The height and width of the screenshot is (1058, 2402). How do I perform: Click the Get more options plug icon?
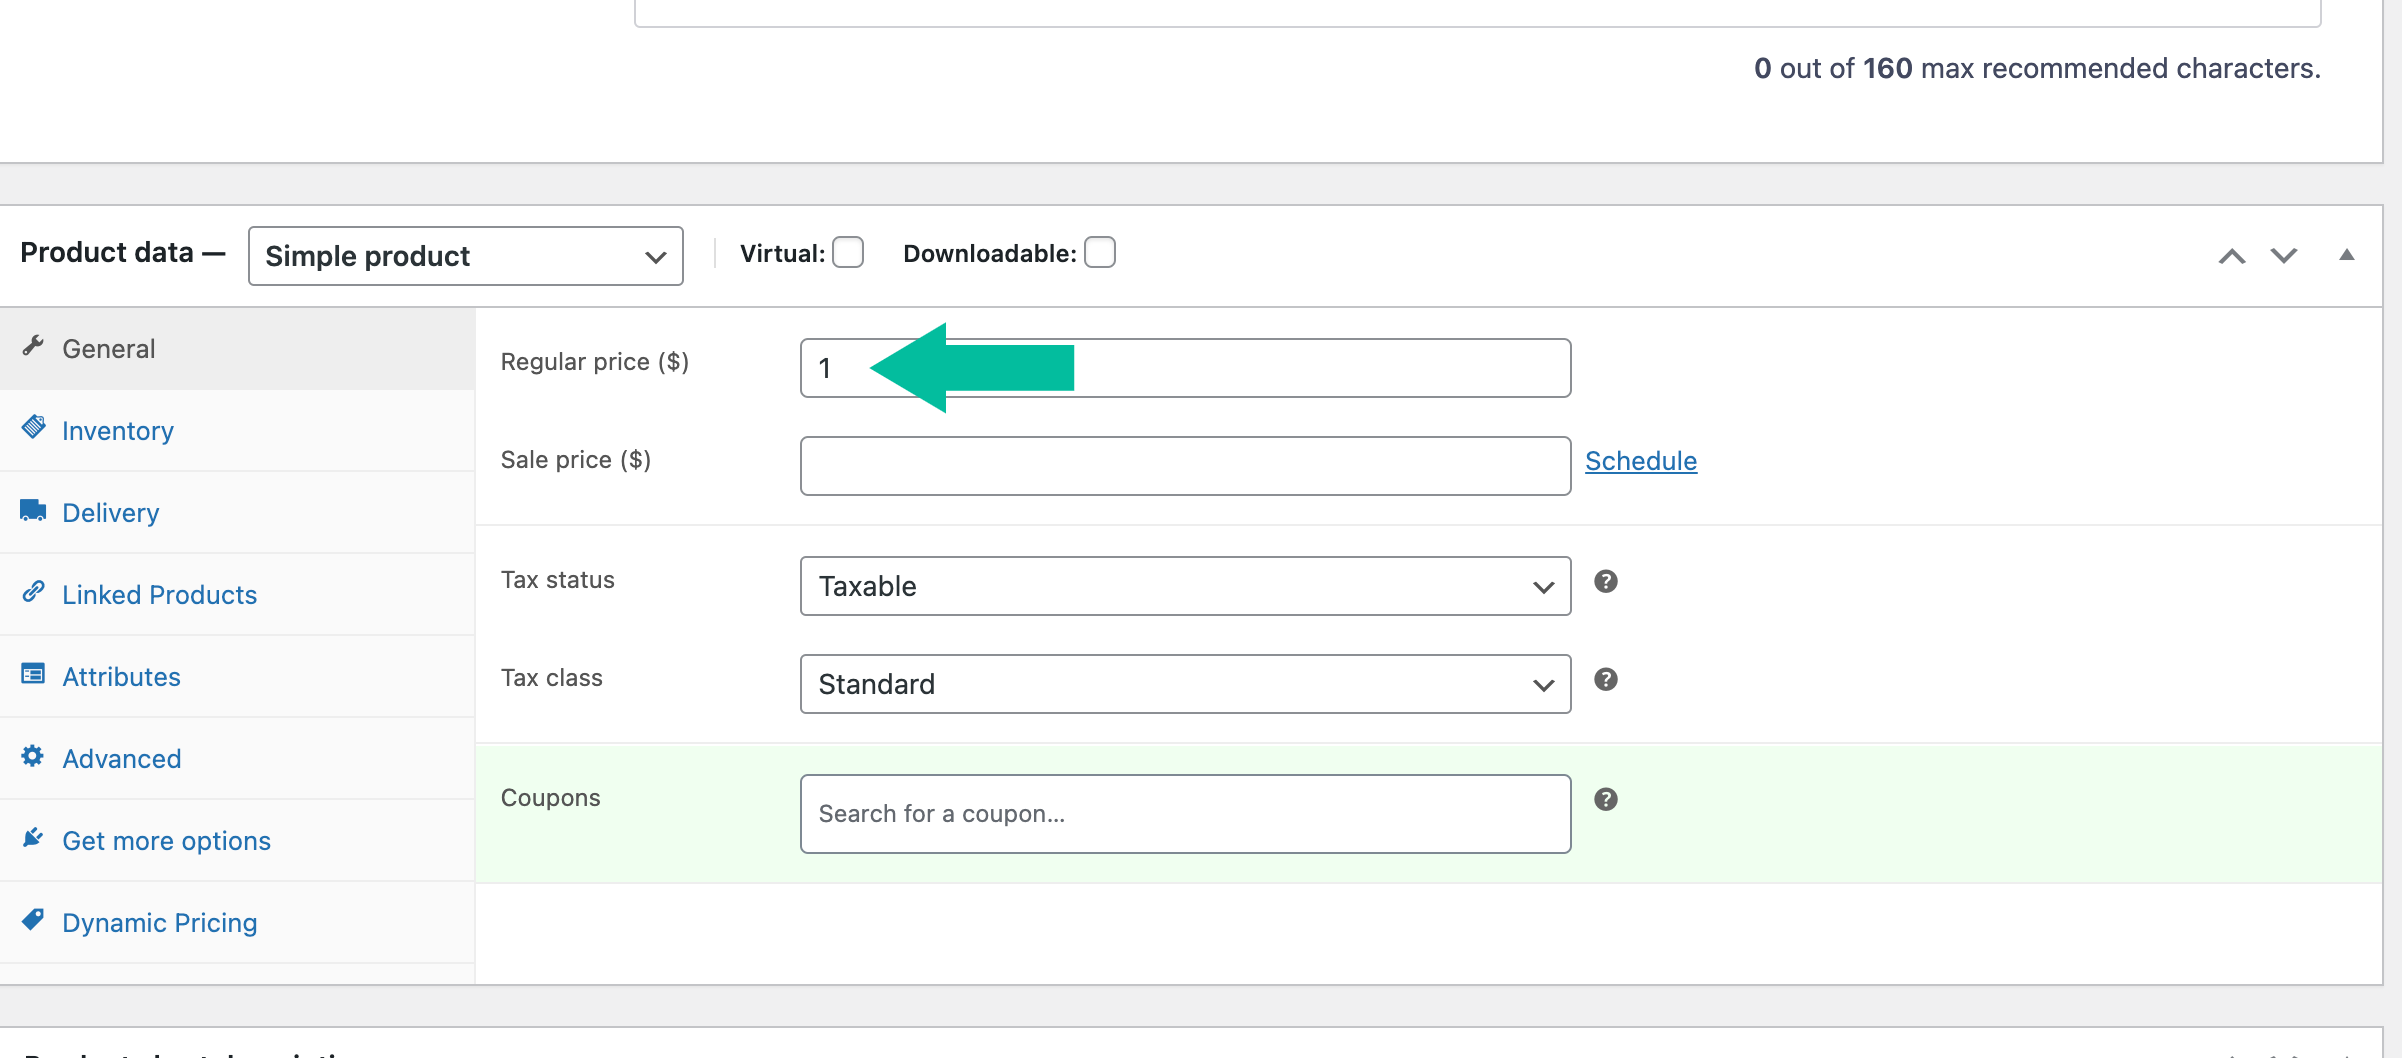(x=33, y=838)
